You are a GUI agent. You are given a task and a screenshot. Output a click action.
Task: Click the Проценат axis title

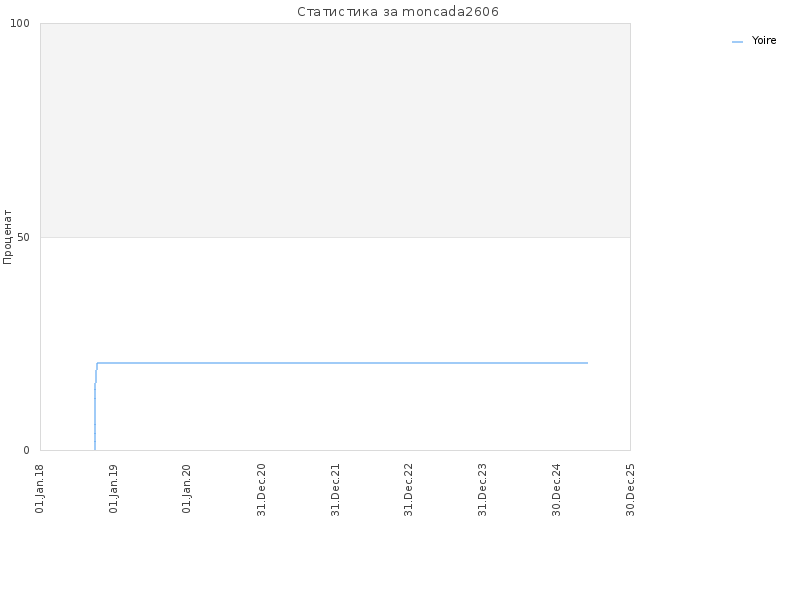click(x=7, y=237)
